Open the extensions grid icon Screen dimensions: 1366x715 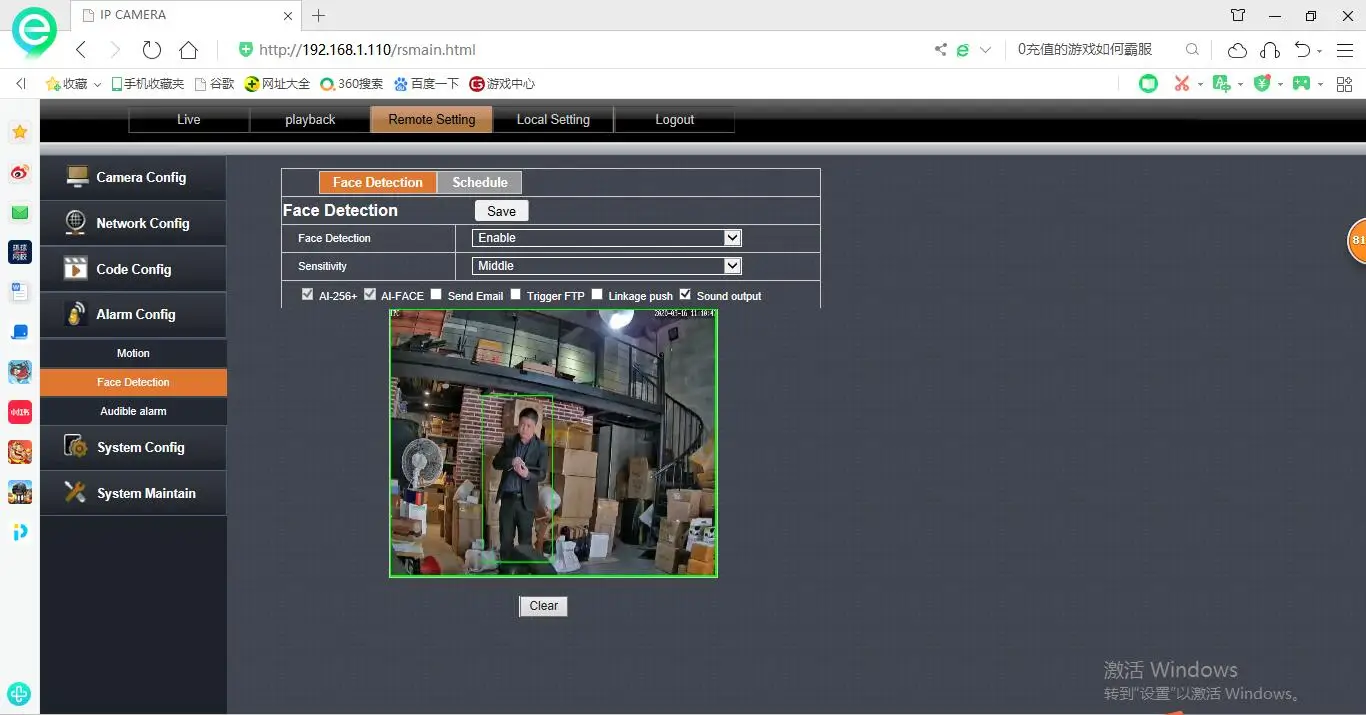coord(1345,84)
